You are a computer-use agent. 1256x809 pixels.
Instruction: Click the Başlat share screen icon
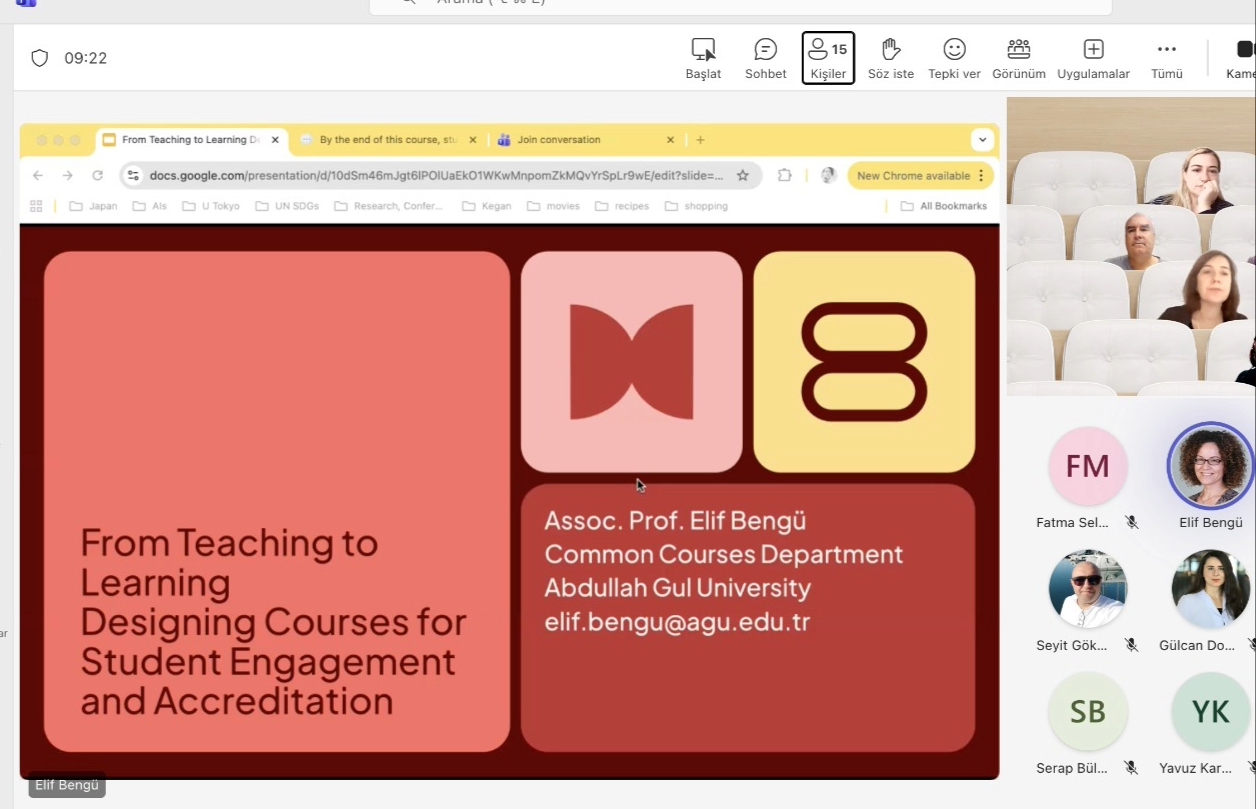click(x=703, y=59)
